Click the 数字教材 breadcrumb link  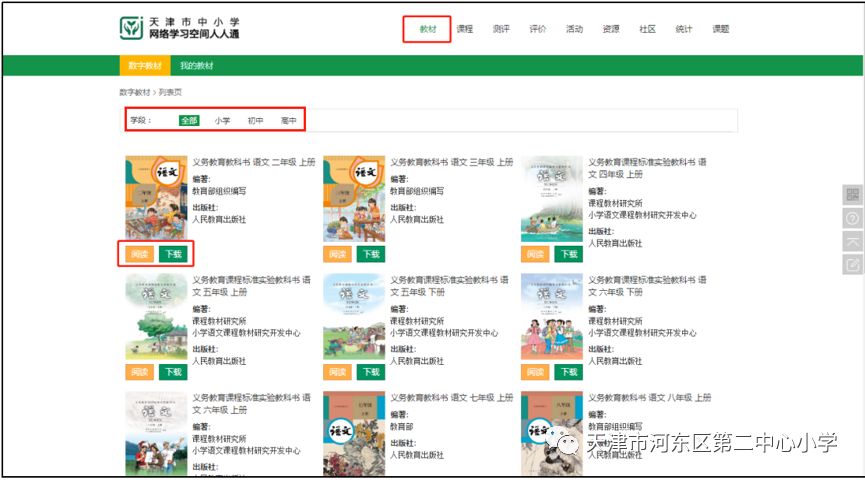[x=135, y=92]
